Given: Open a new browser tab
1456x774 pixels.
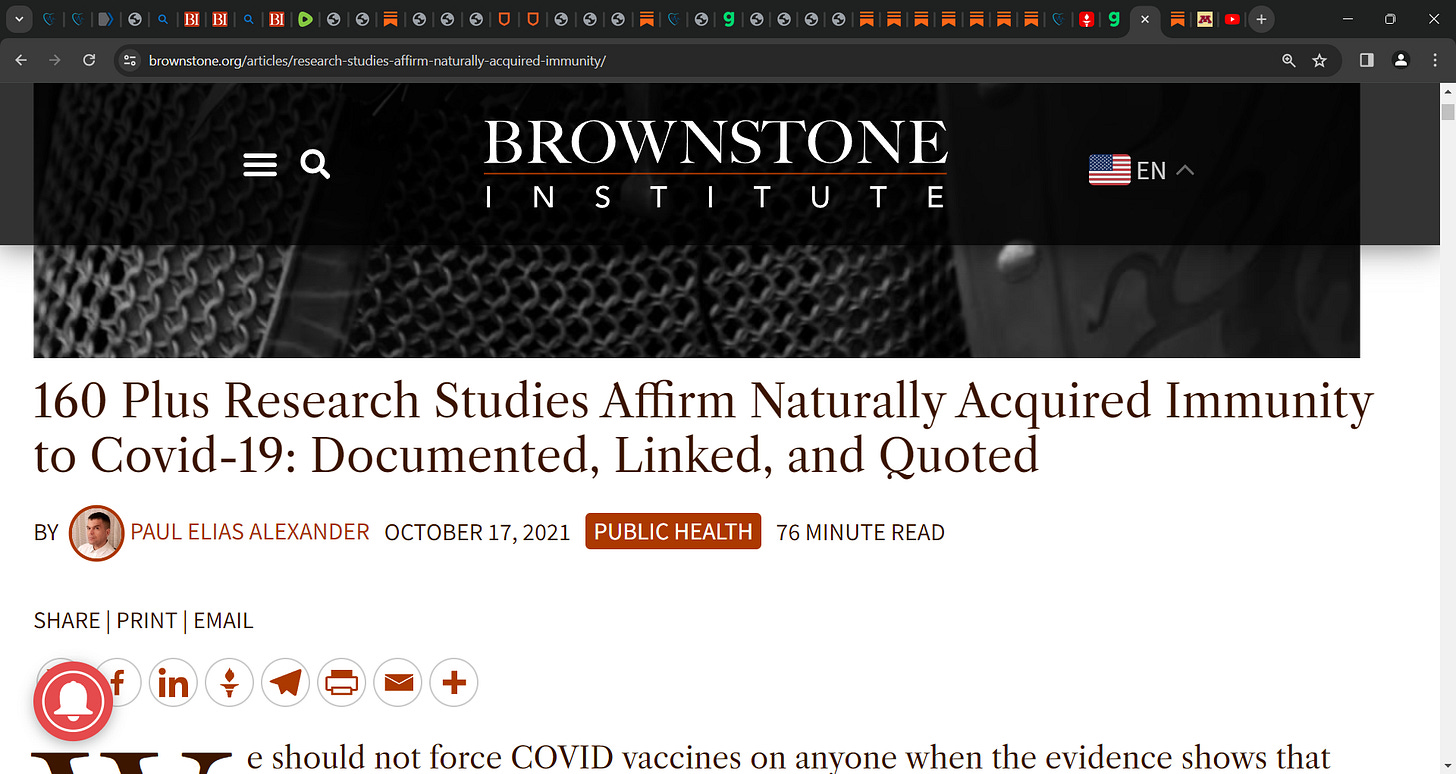Looking at the screenshot, I should (x=1262, y=19).
